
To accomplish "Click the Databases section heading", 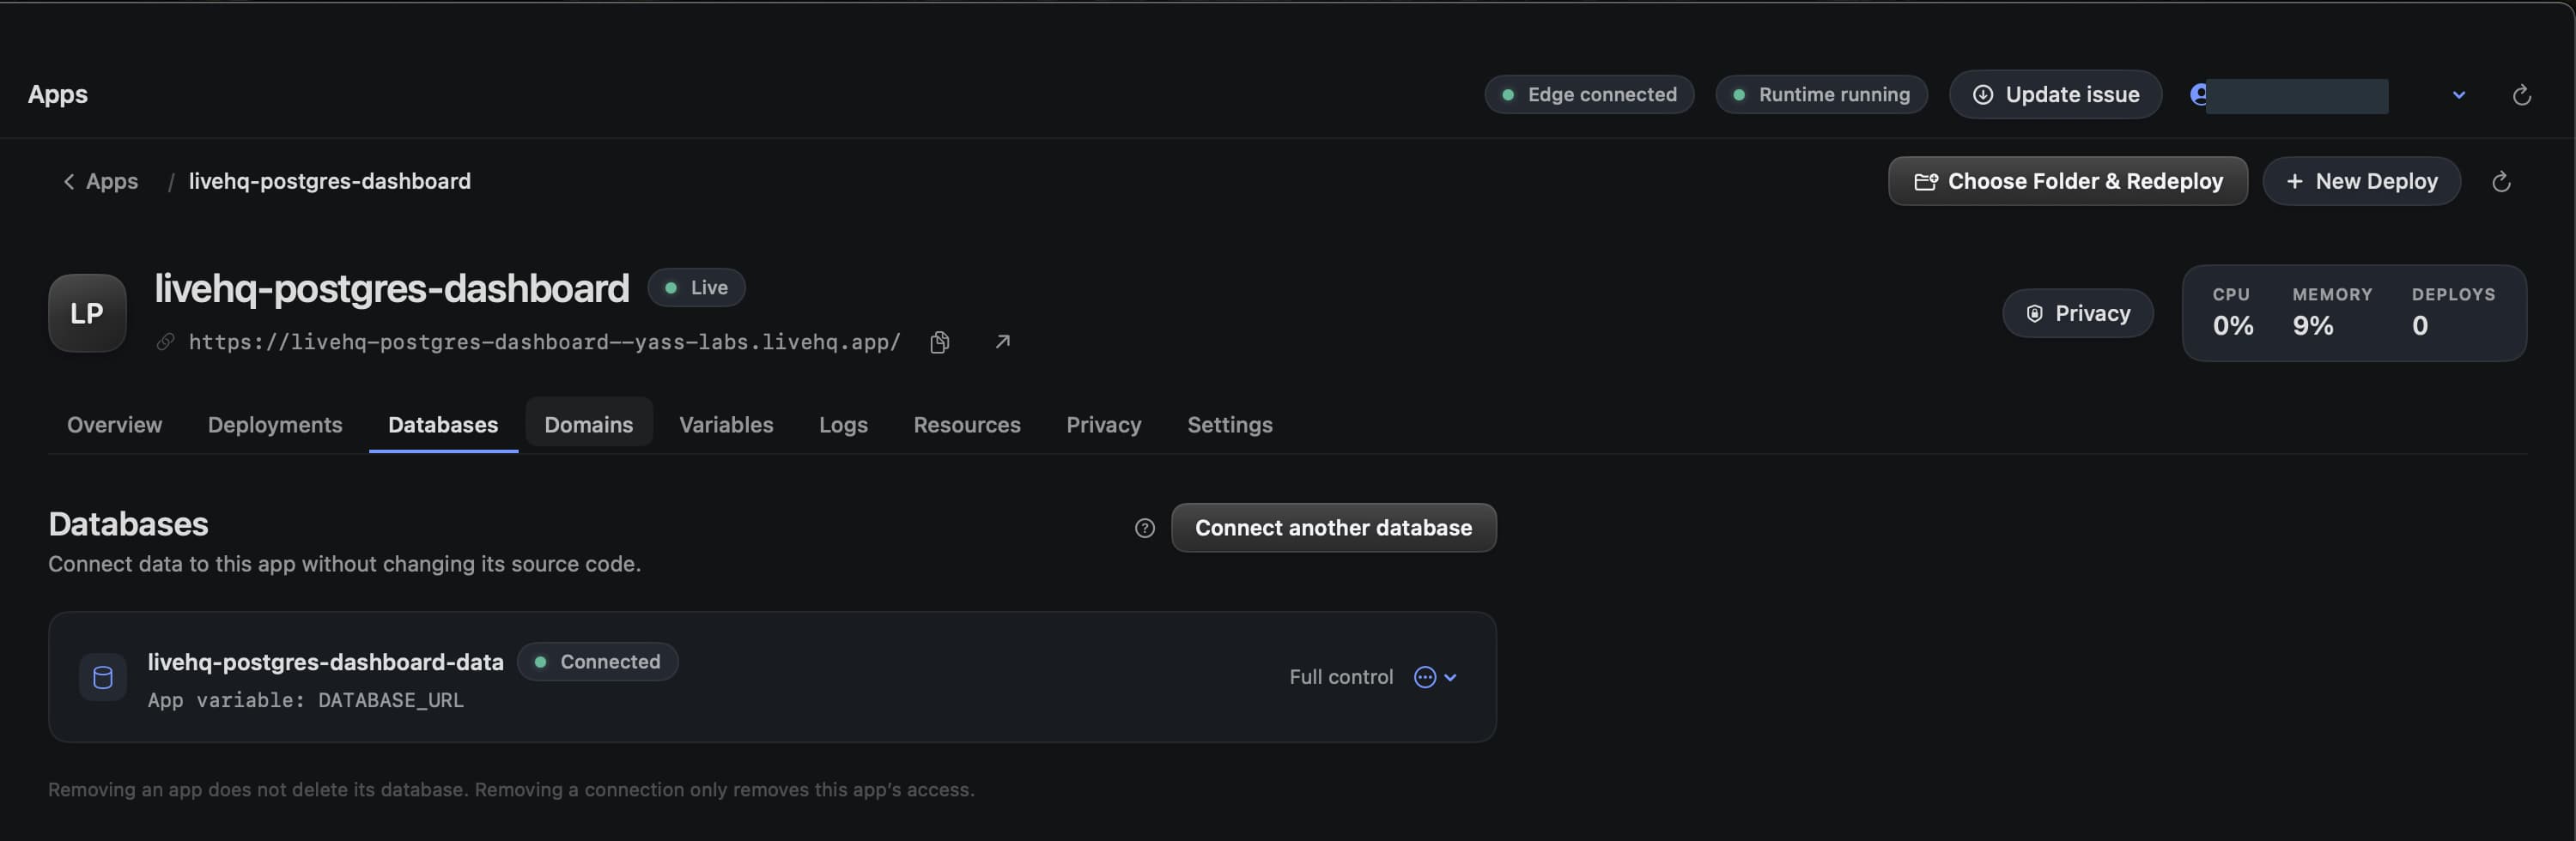I will click(x=128, y=524).
